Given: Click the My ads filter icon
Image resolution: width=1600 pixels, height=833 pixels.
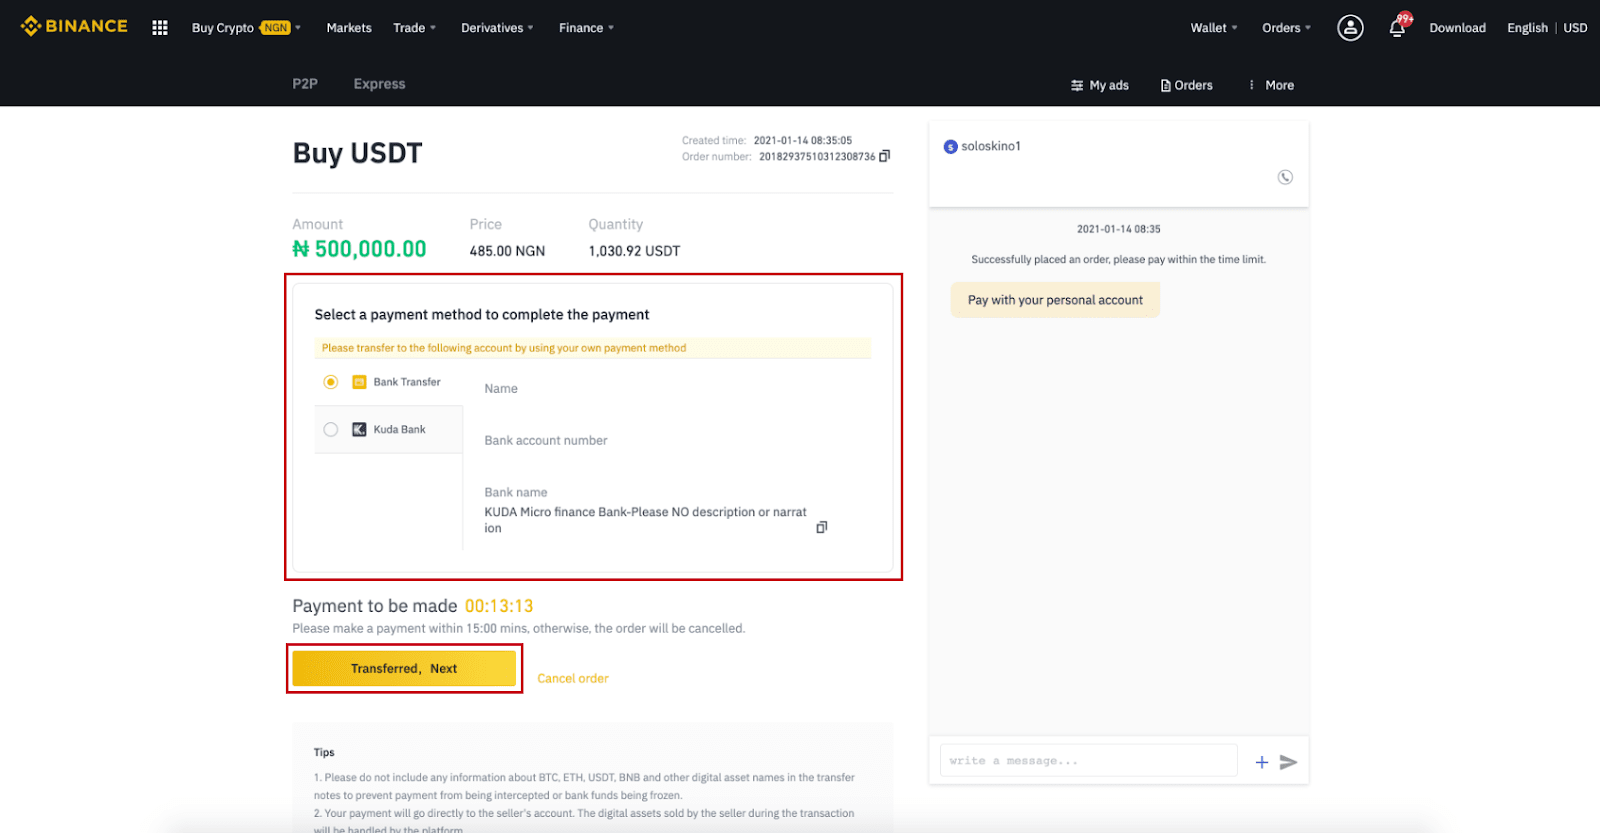Looking at the screenshot, I should [1077, 85].
